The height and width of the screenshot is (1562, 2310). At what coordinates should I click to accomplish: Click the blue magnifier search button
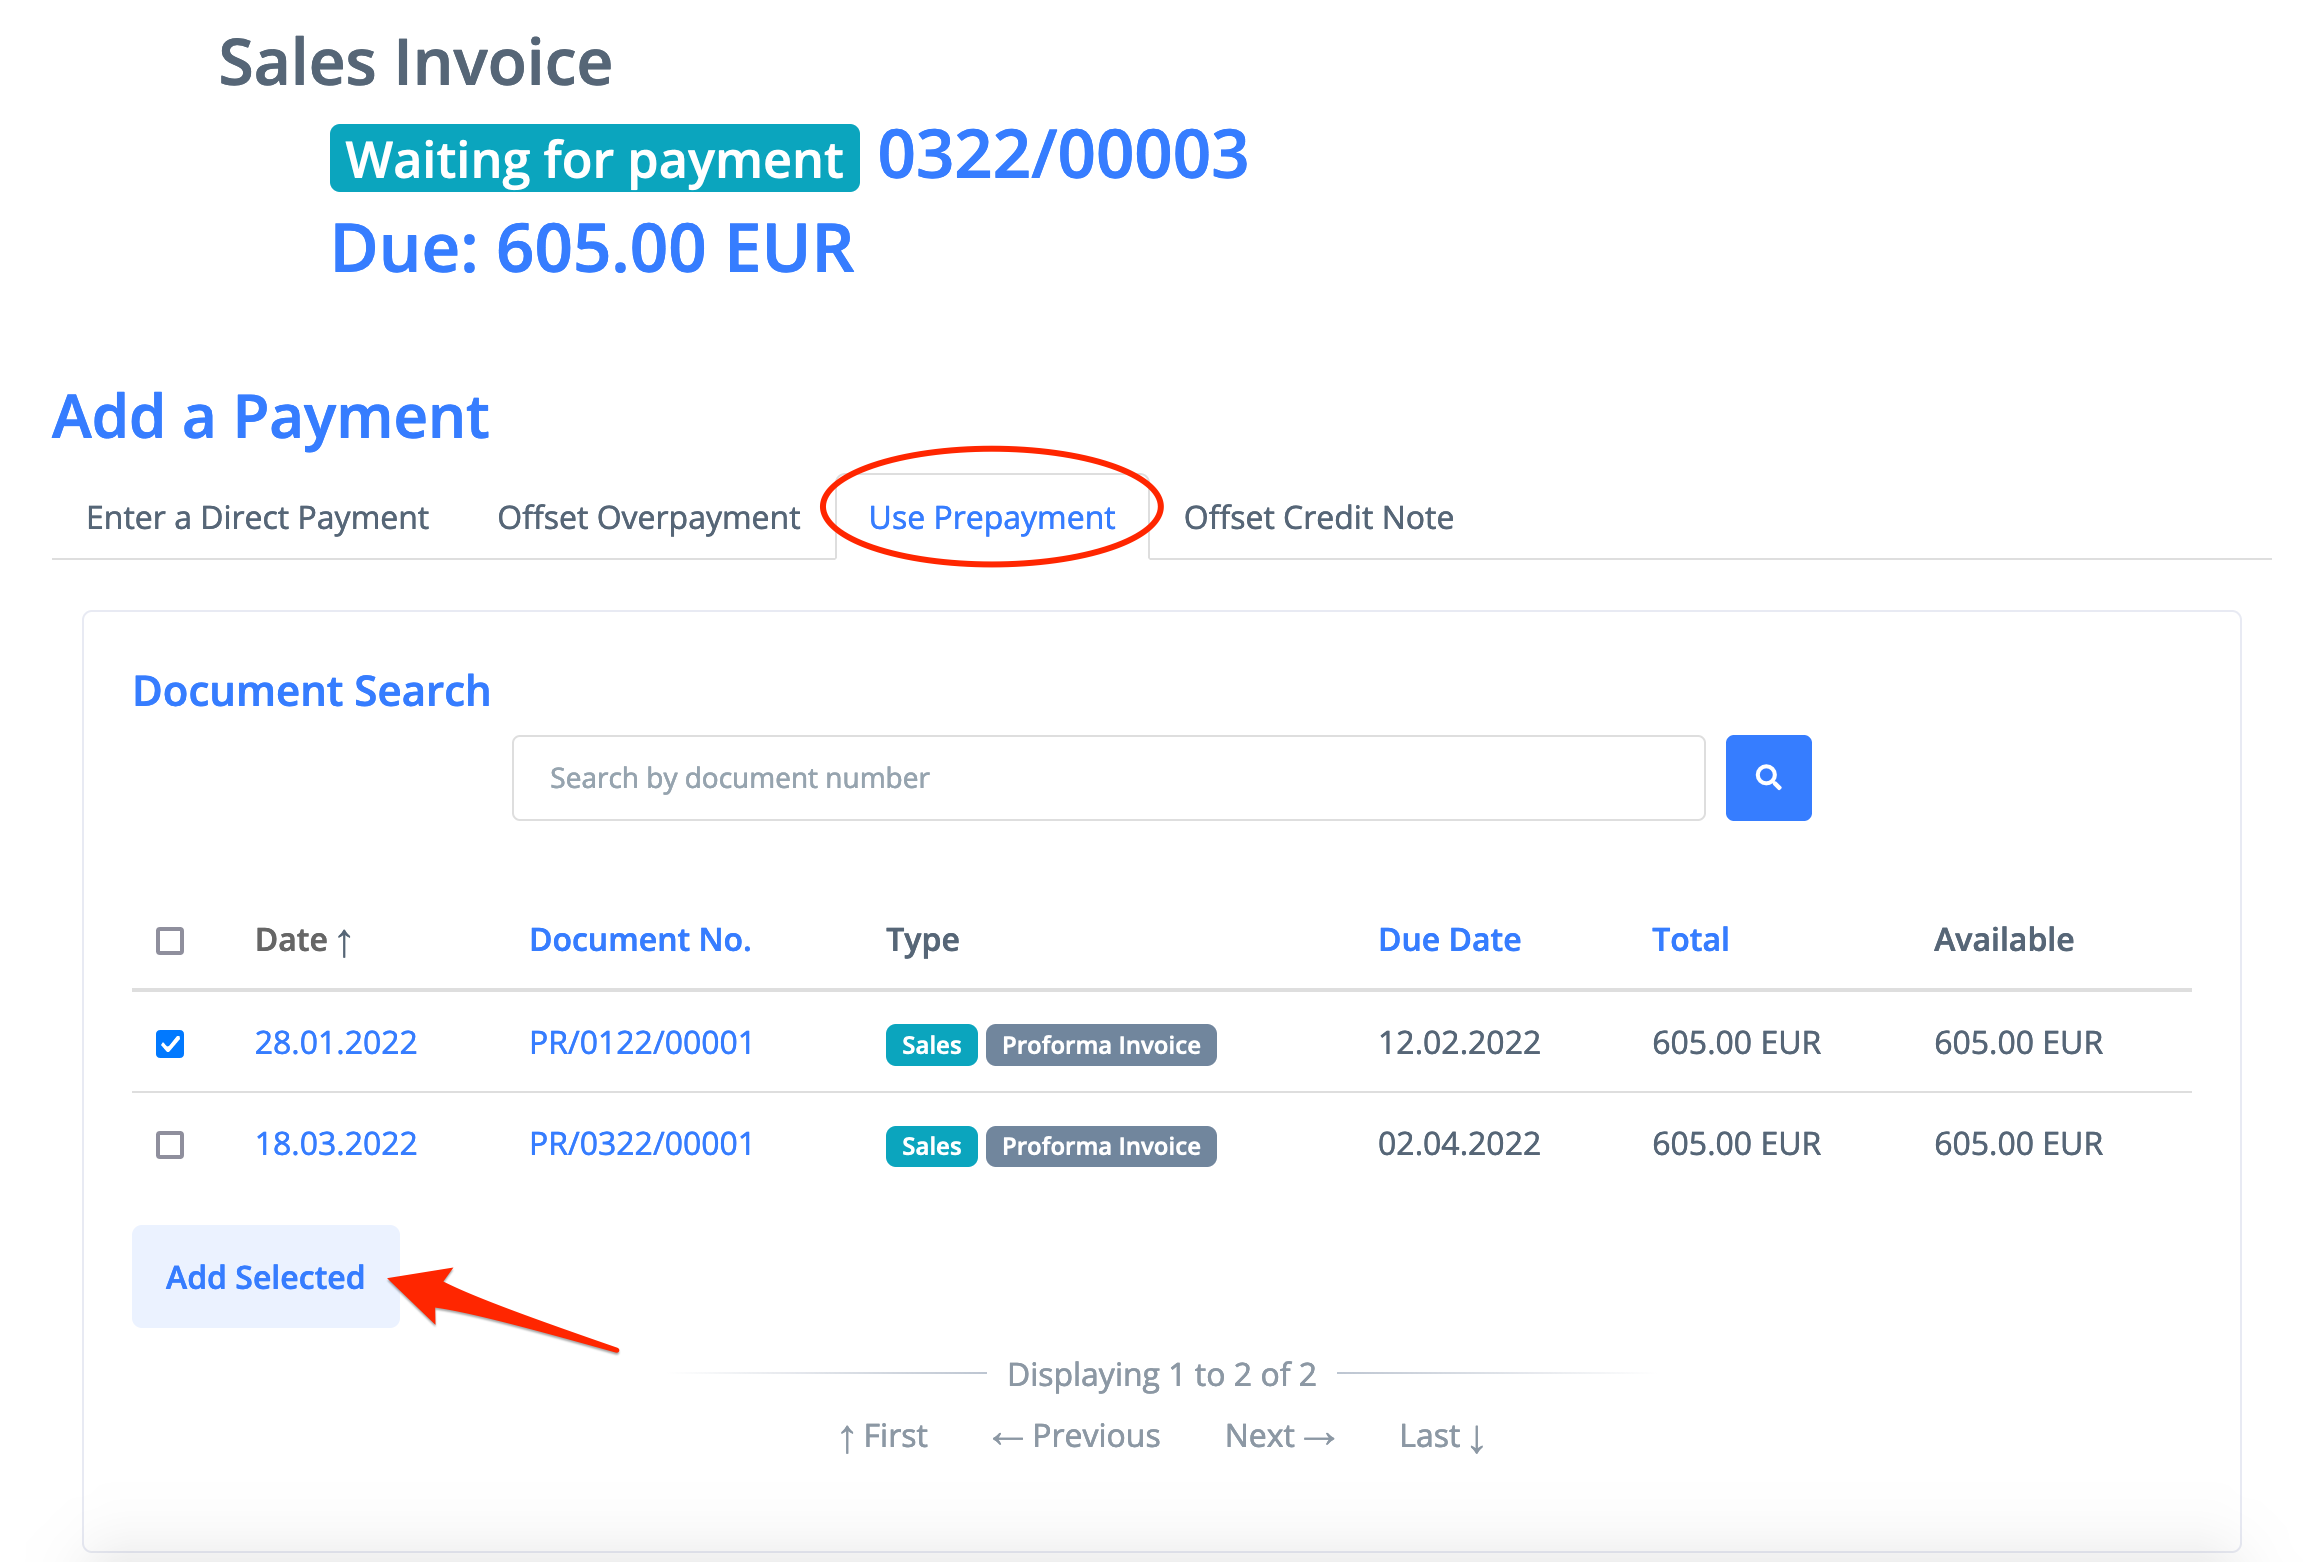coord(1767,777)
